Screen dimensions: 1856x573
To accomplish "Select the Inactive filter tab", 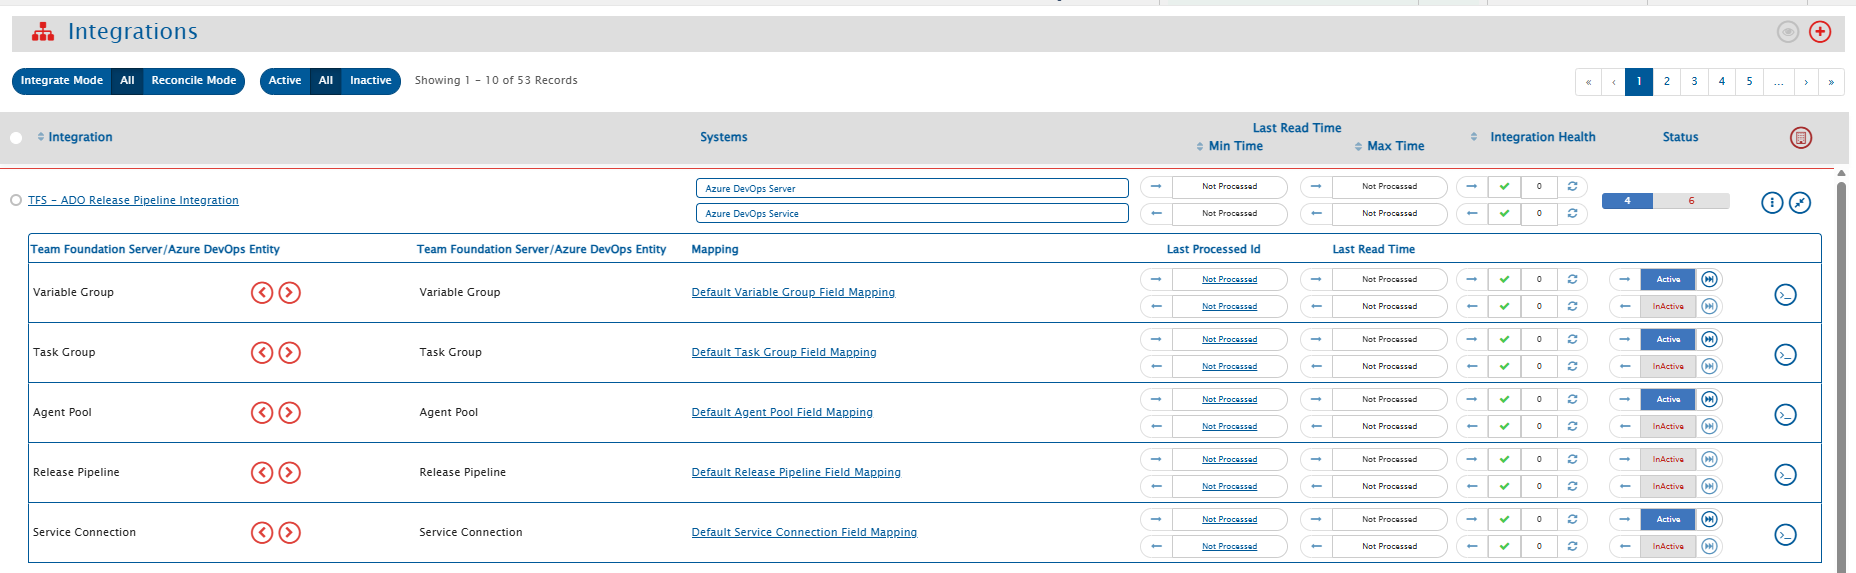I will [x=370, y=81].
